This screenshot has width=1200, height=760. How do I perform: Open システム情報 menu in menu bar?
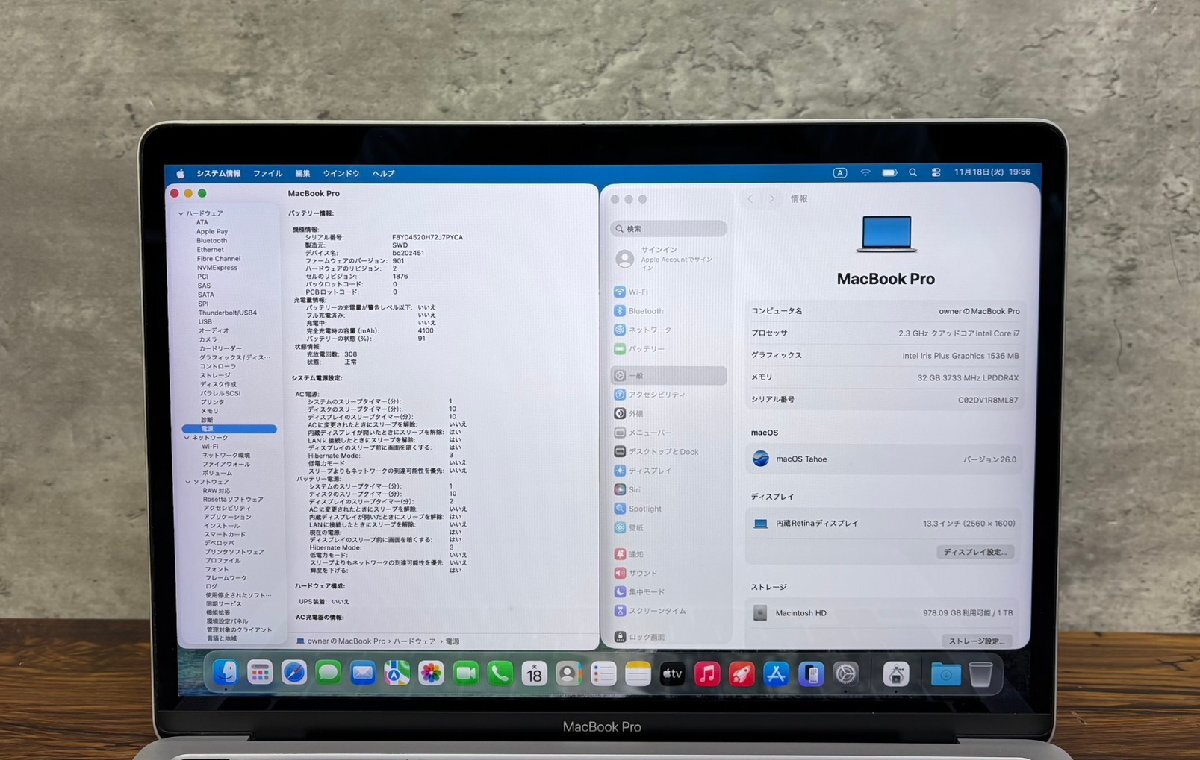pos(218,173)
